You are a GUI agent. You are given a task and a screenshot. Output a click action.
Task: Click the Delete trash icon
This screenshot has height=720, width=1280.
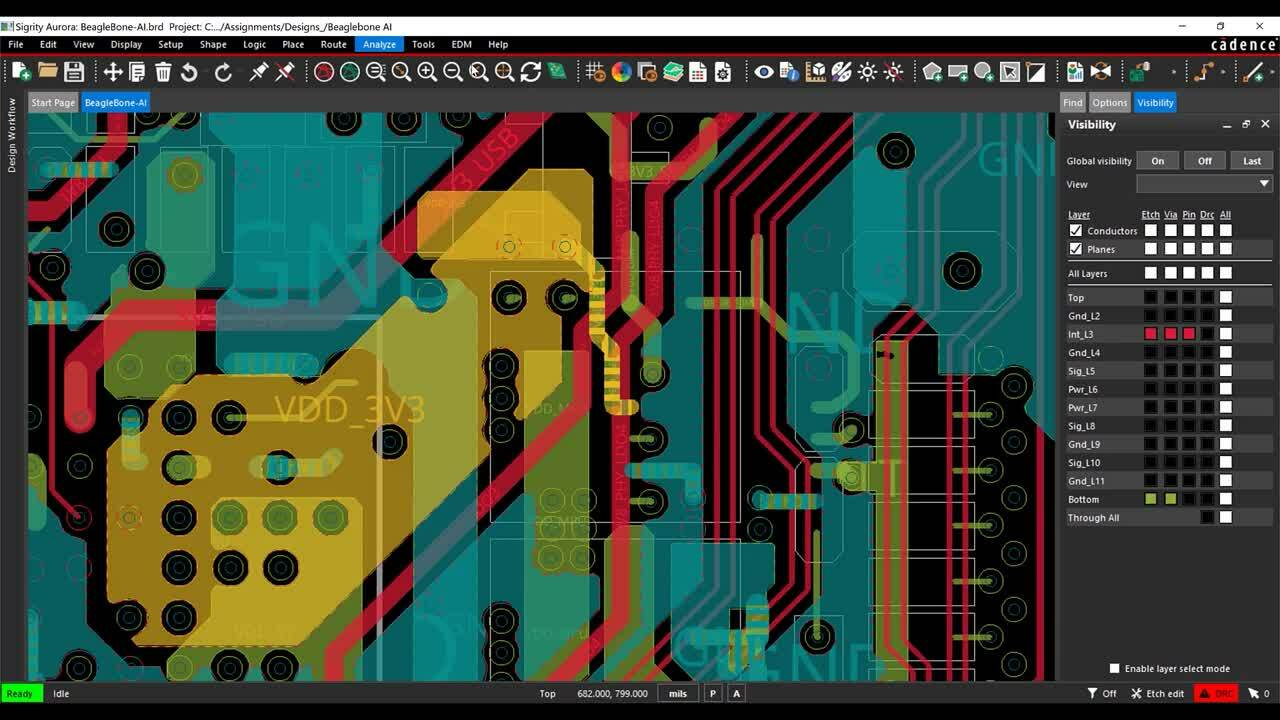point(163,71)
